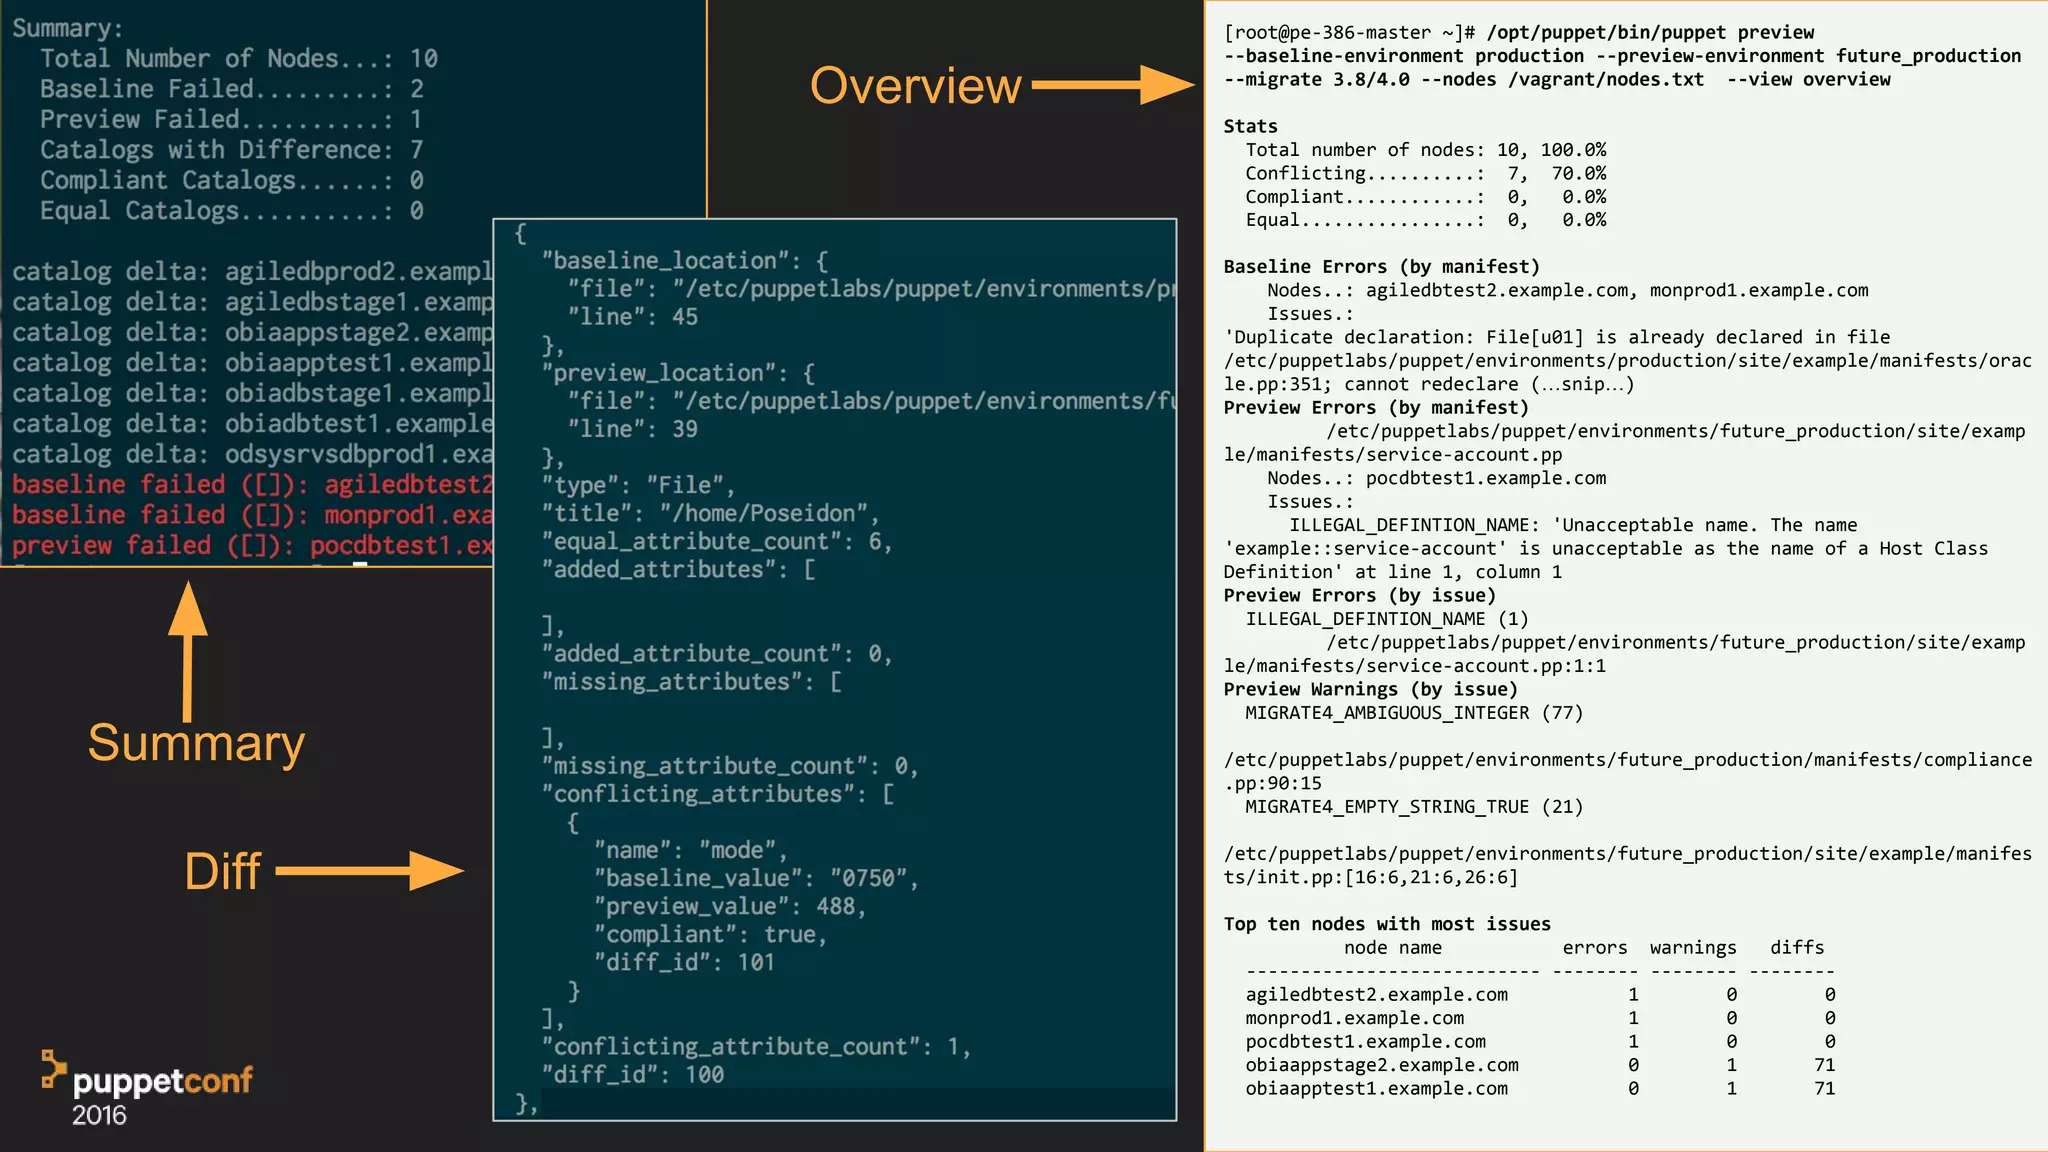Click the '"compliant": true' JSON entry
The height and width of the screenshot is (1152, 2048).
tap(711, 934)
